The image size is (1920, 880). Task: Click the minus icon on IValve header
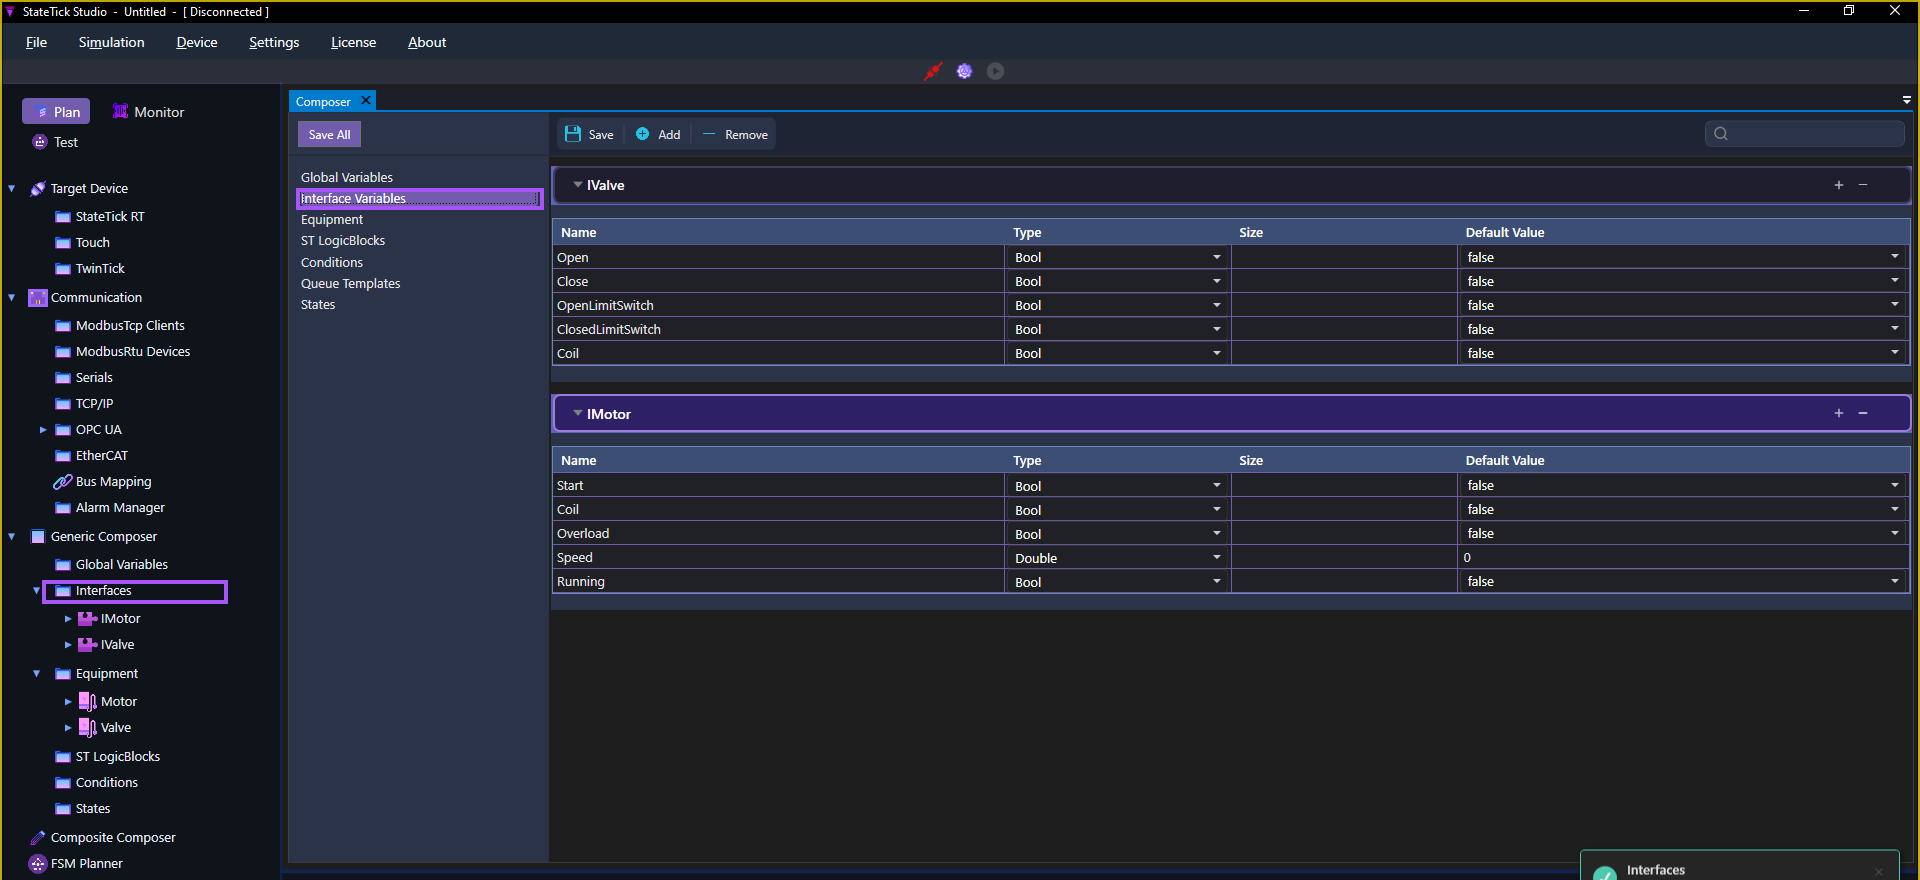tap(1863, 185)
